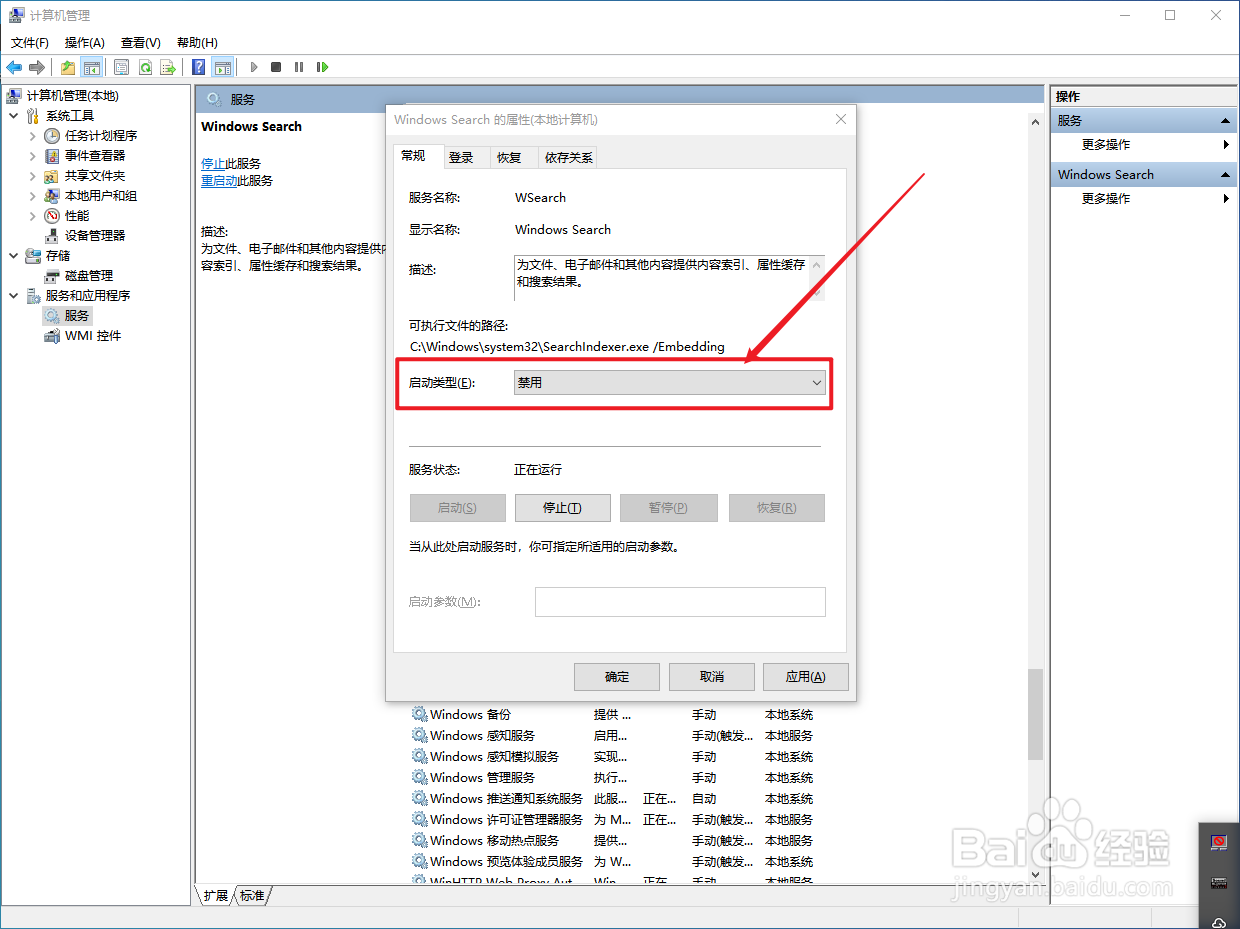
Task: Click the Start service play icon
Action: tap(254, 67)
